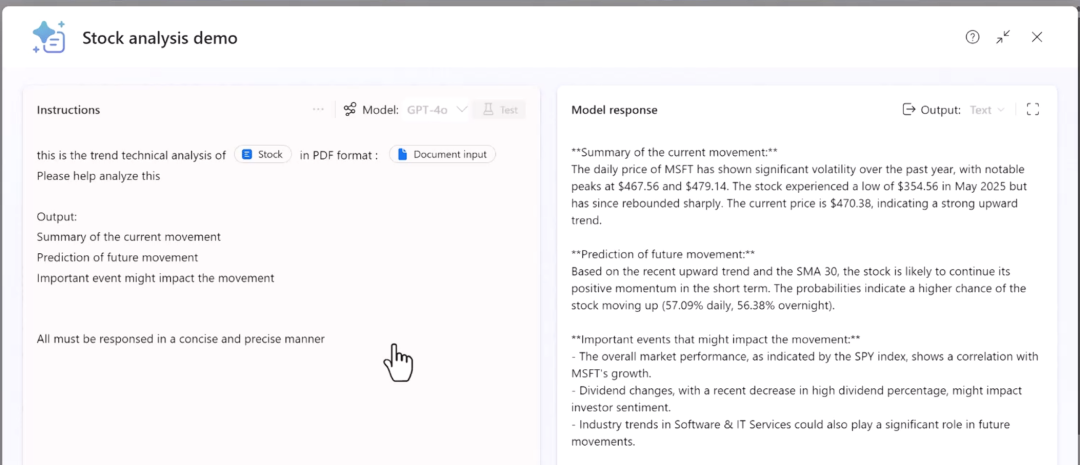
Task: Close the Stock analysis demo dialog
Action: pyautogui.click(x=1037, y=37)
